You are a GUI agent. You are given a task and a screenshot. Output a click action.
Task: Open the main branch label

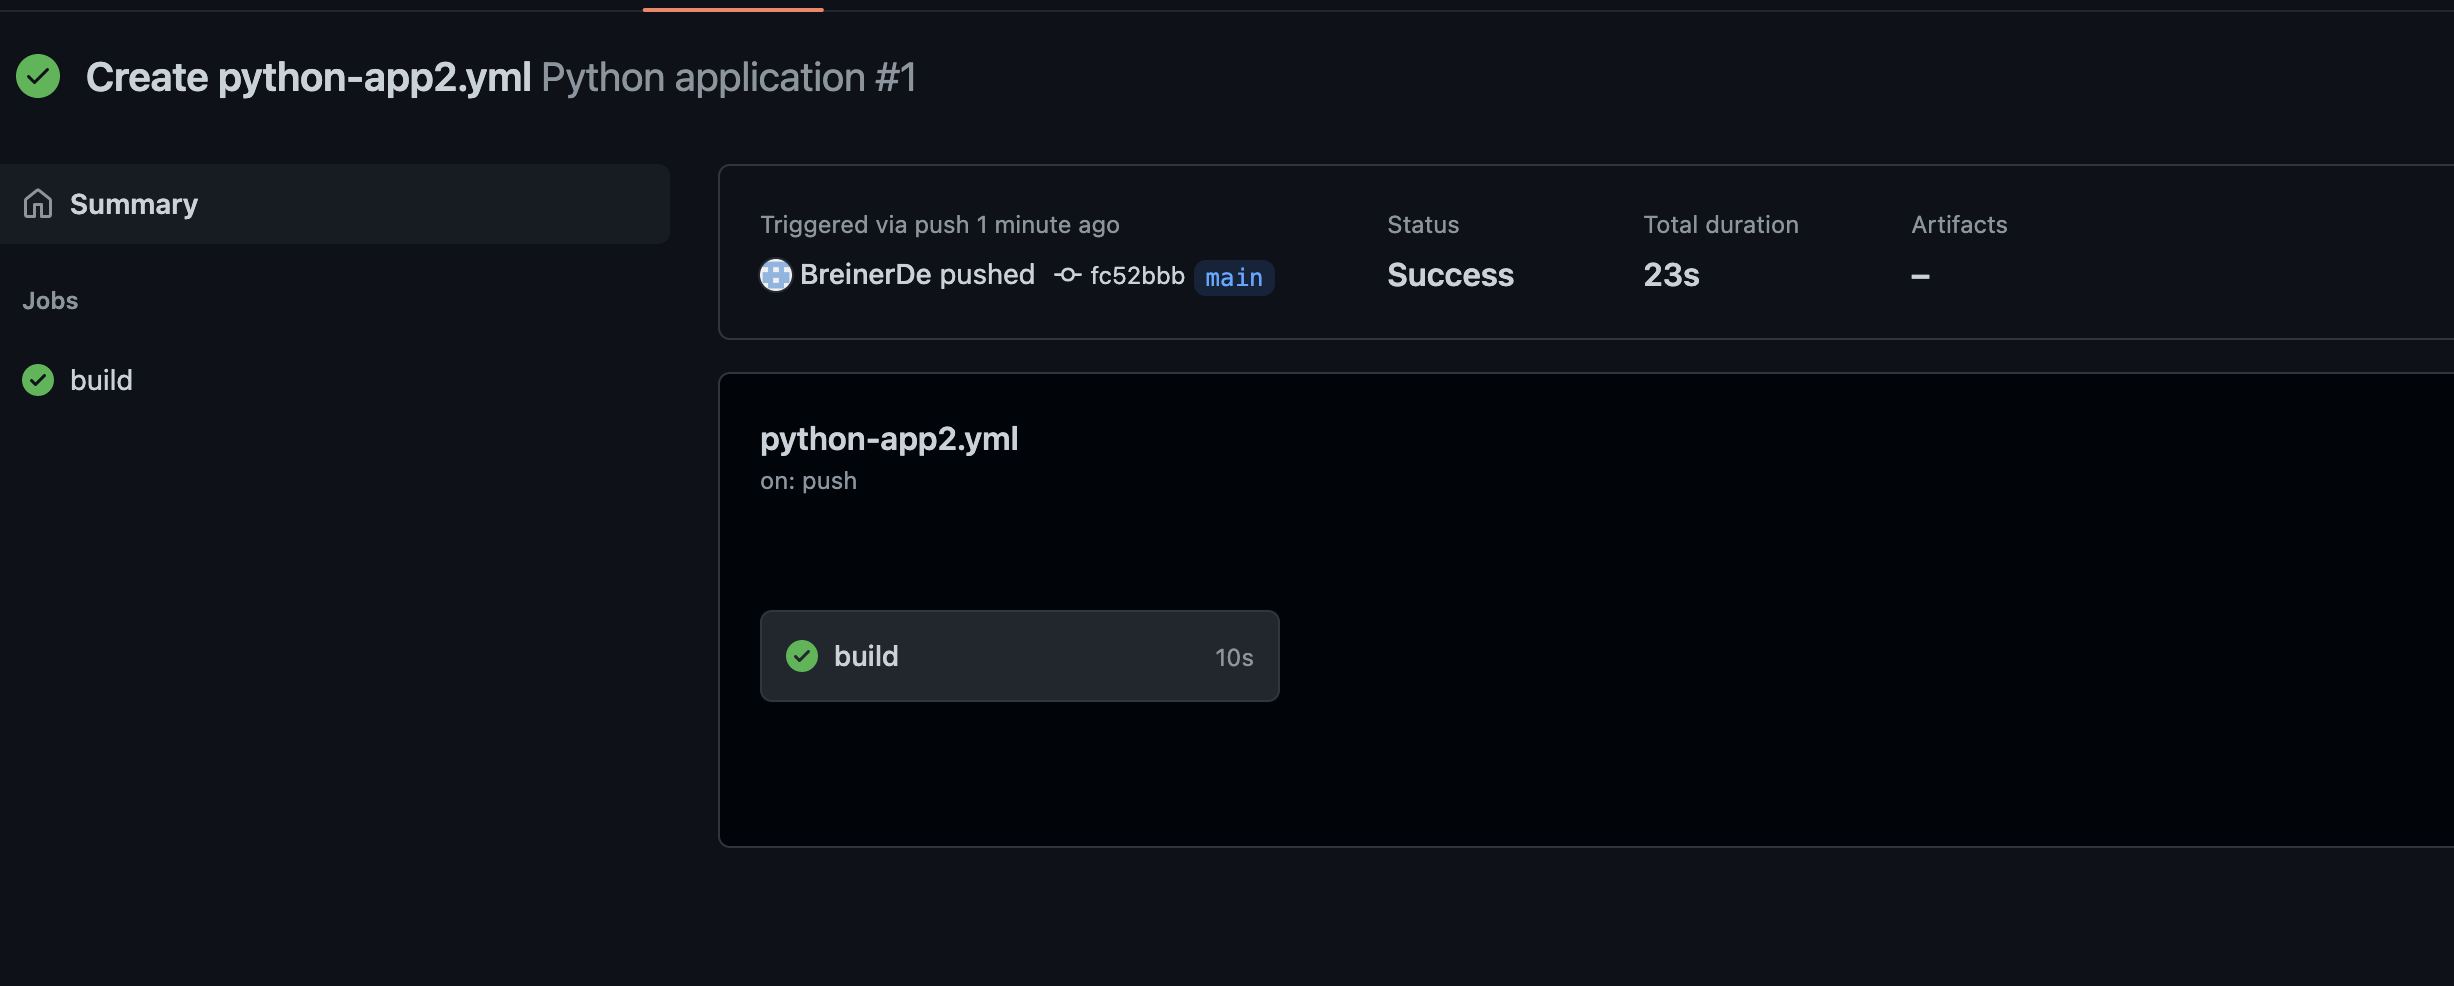1234,277
